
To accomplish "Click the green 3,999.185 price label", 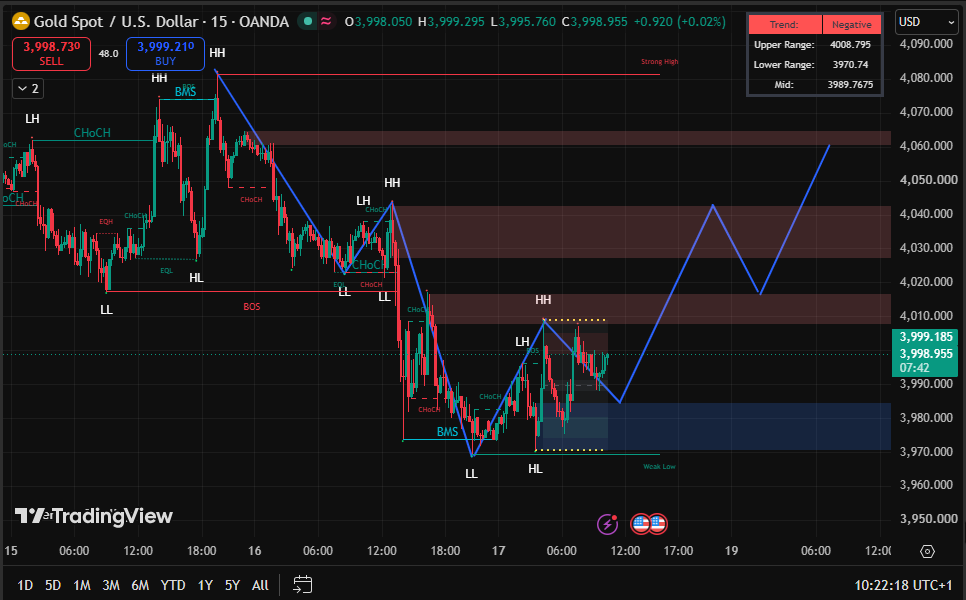I will coord(926,336).
